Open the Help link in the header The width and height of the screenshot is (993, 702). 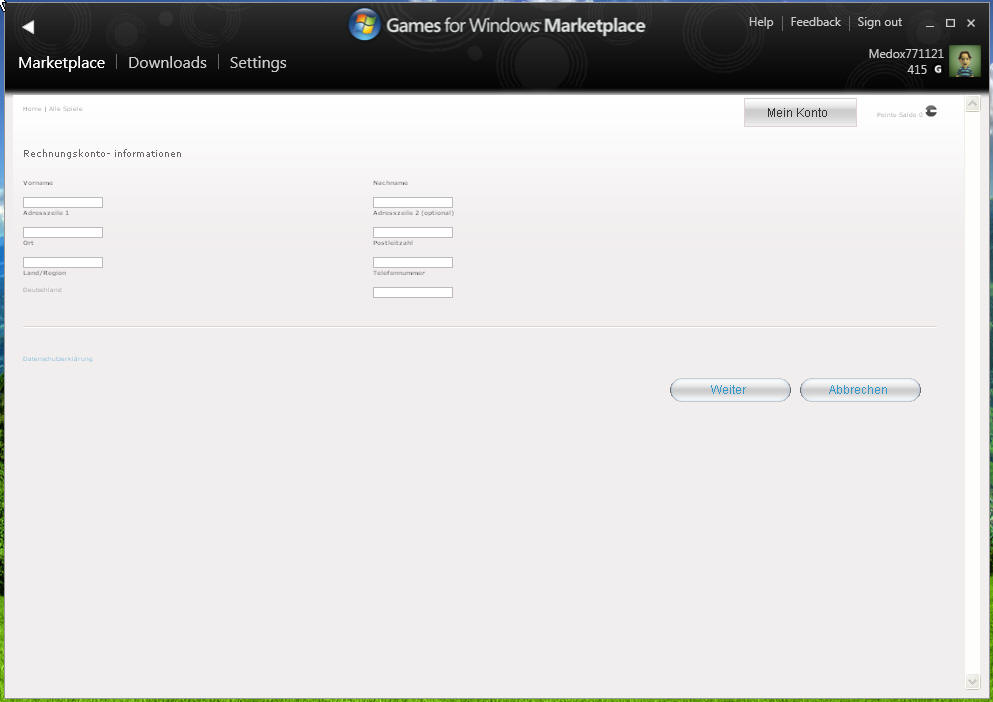[x=761, y=22]
